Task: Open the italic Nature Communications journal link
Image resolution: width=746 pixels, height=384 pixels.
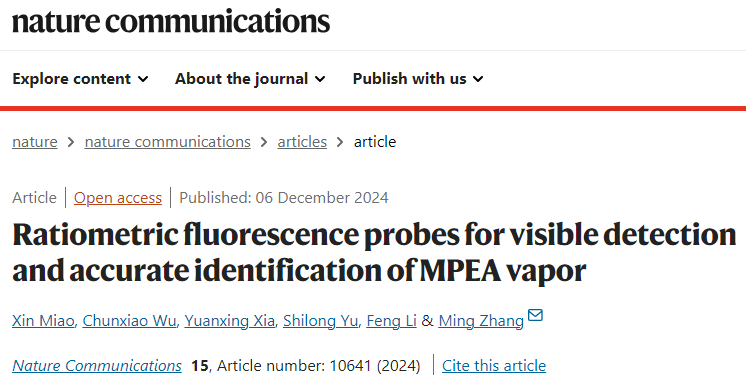Action: pyautogui.click(x=97, y=365)
